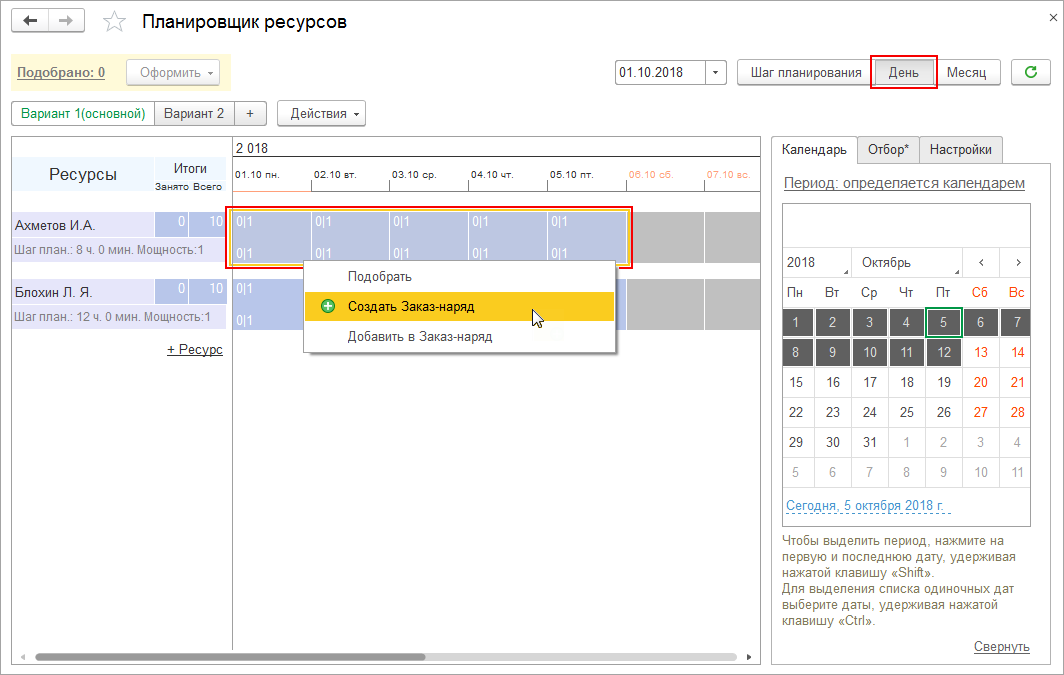Viewport: 1064px width, 675px height.
Task: Choose Создать Заказ-наряд in the context menu
Action: tap(459, 307)
